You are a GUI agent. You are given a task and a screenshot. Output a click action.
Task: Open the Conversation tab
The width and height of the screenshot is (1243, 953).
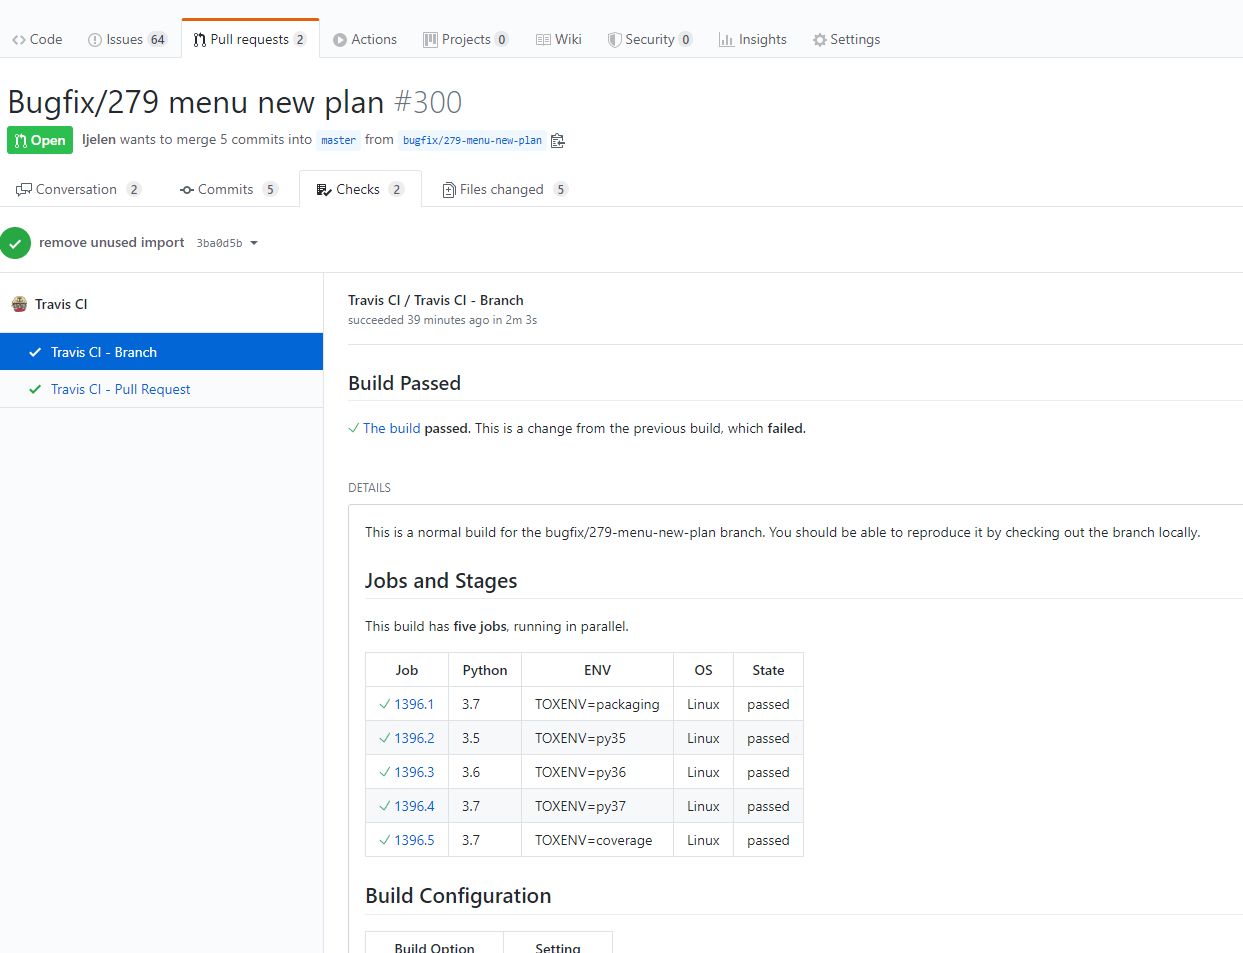pos(75,189)
